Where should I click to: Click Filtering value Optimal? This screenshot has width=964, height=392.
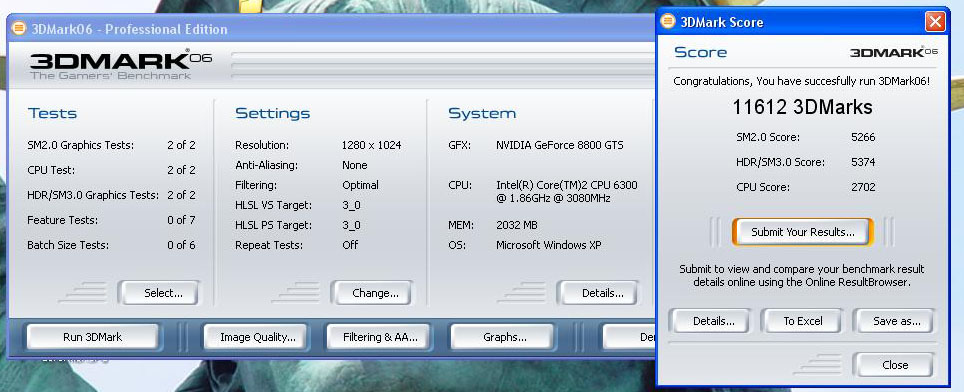(x=360, y=185)
